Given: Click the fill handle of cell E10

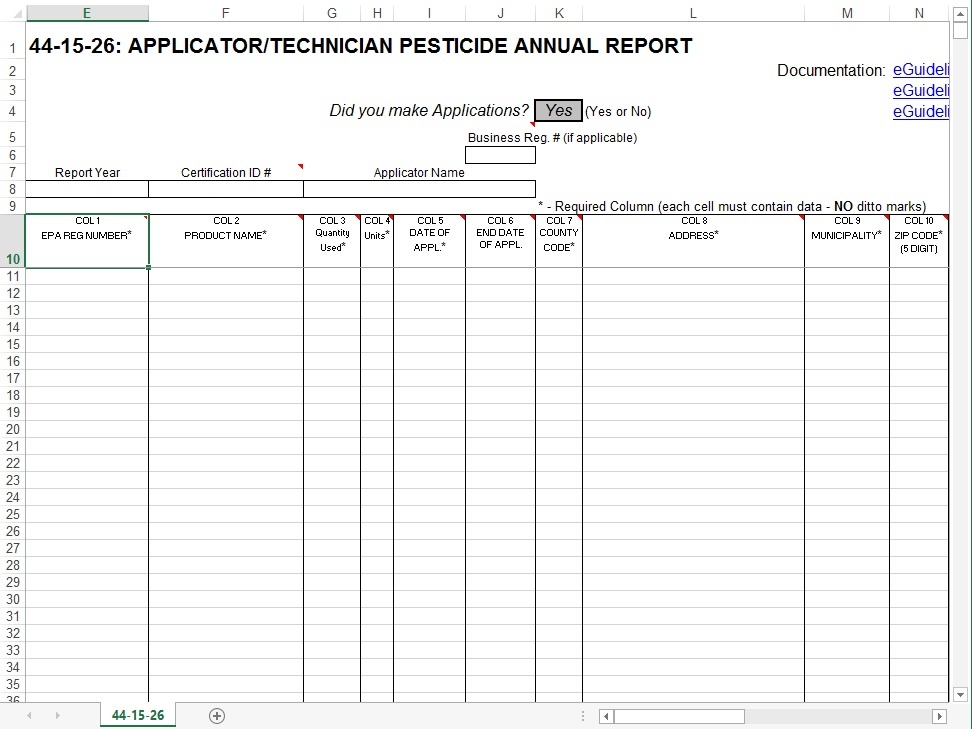Looking at the screenshot, I should click(149, 268).
